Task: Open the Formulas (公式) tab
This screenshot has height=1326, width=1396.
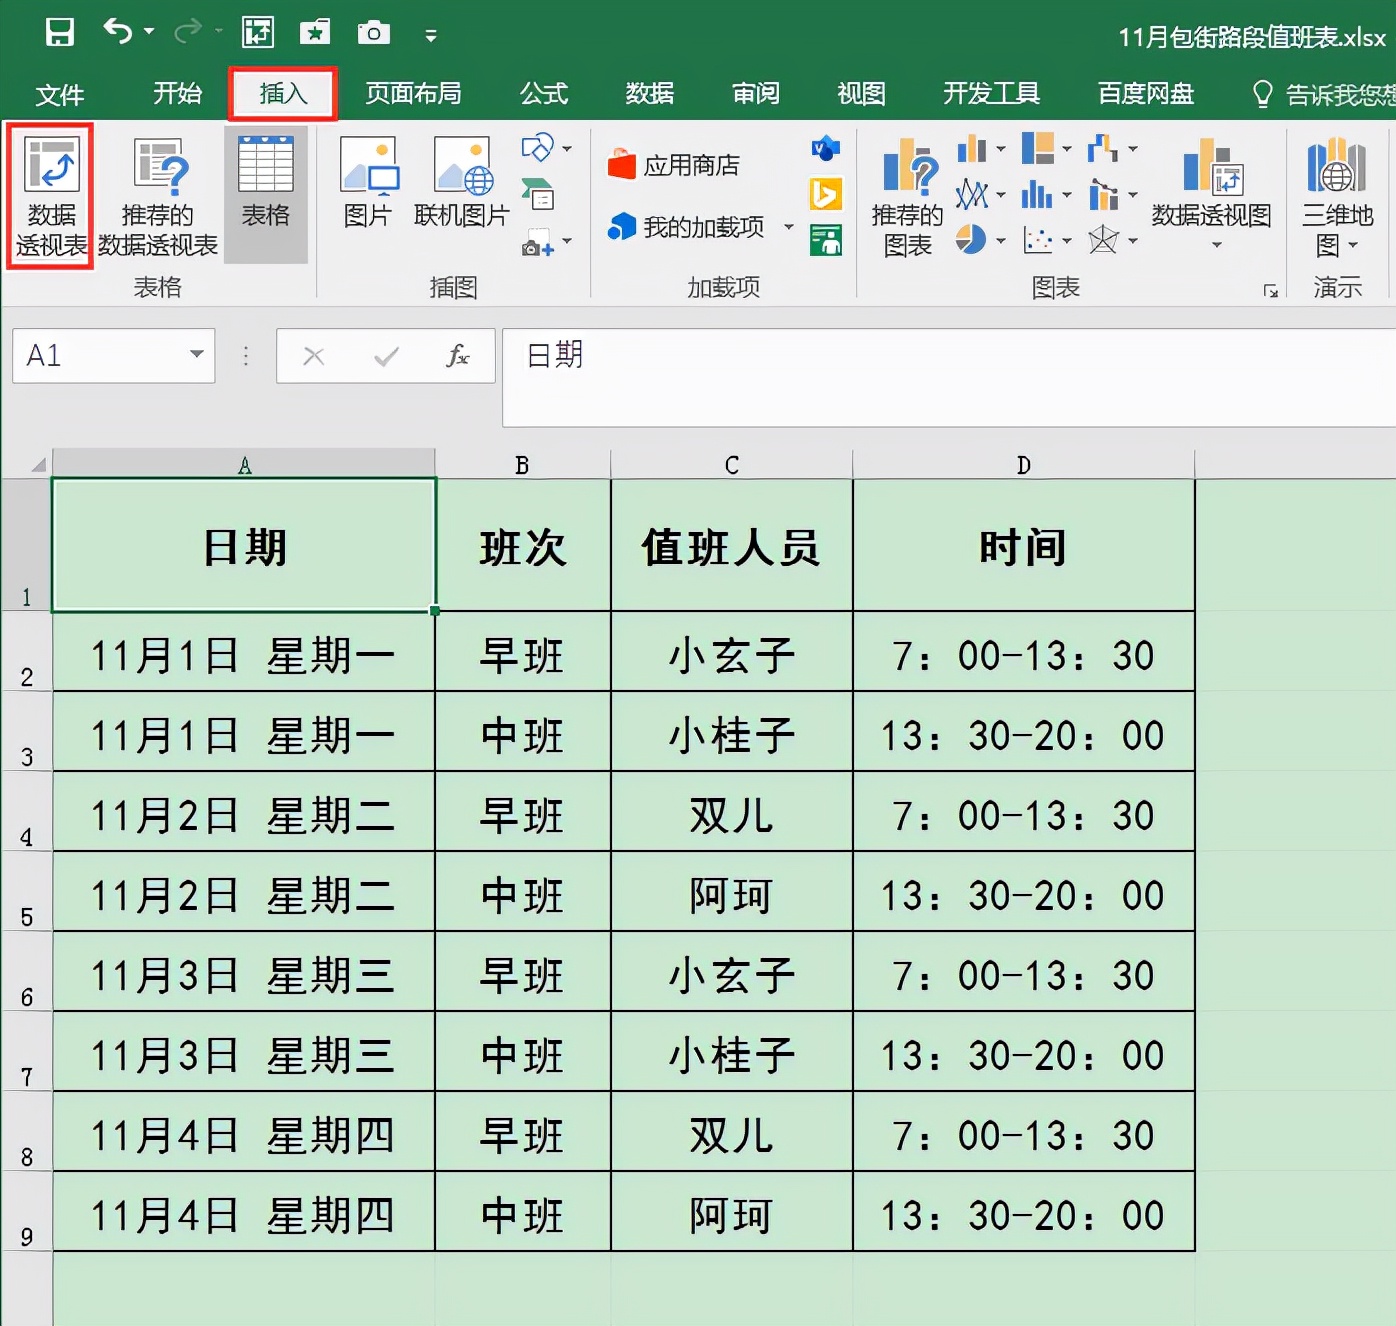Action: tap(543, 94)
